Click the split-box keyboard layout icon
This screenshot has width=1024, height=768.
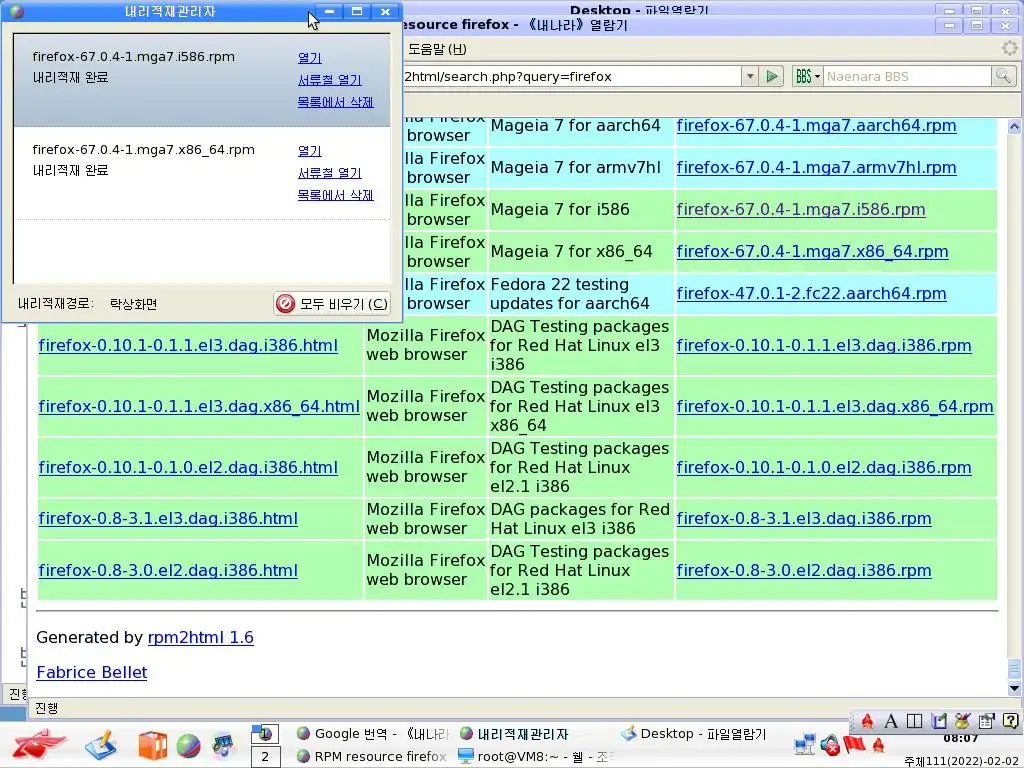914,721
